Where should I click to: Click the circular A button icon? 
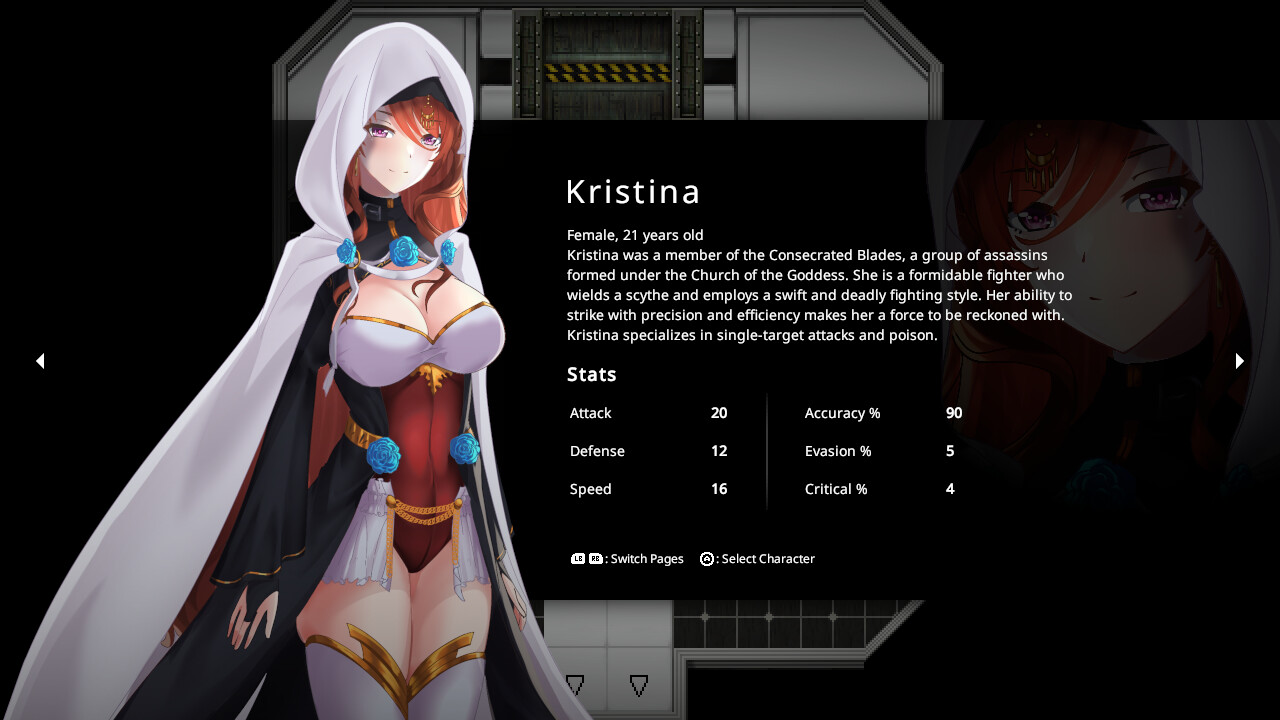pos(707,559)
